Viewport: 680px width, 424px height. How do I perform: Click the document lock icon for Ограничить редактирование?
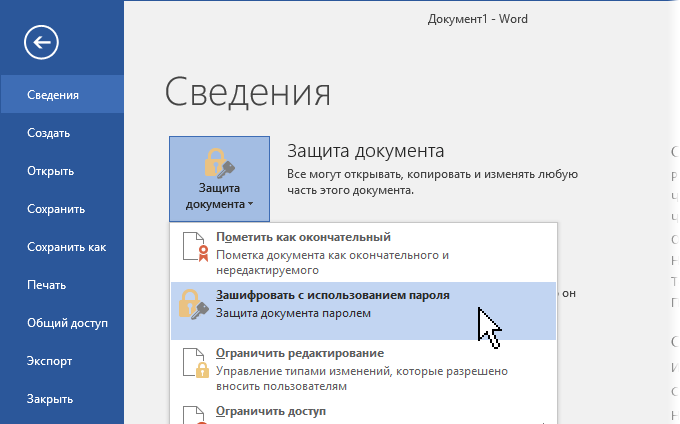pyautogui.click(x=196, y=363)
